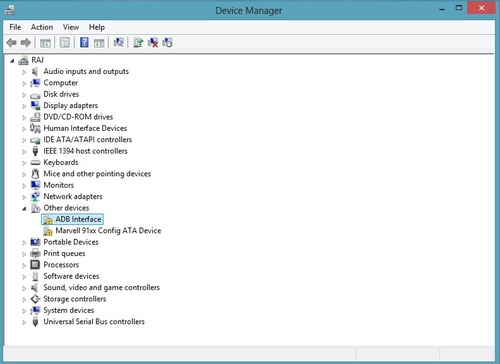Click Show/Hide console tree toolbar icon

pos(45,43)
